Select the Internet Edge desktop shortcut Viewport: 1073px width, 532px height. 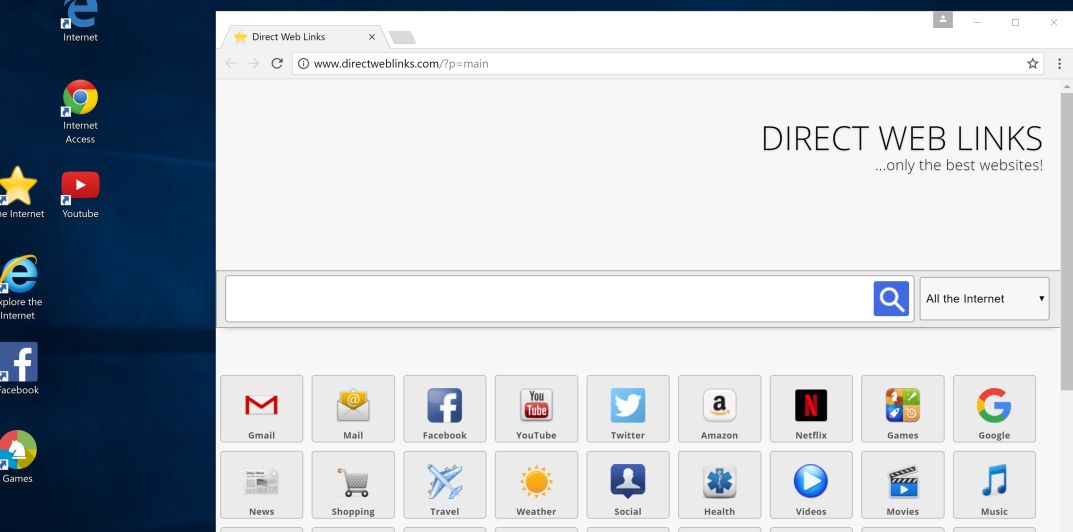click(x=80, y=21)
